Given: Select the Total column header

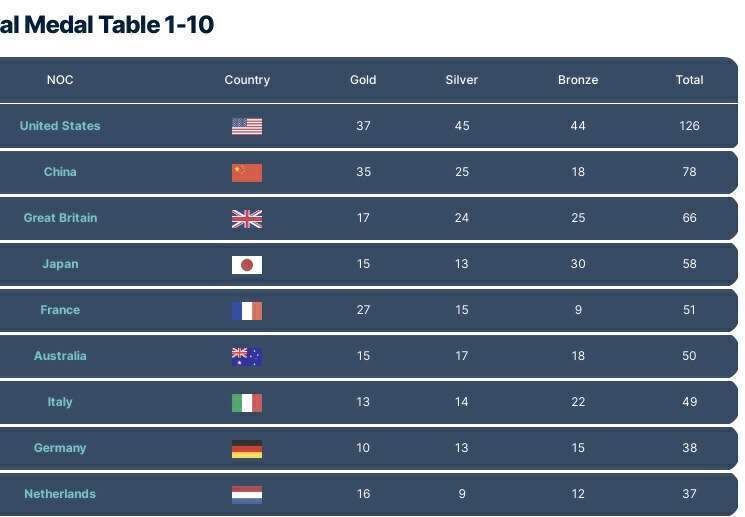Looking at the screenshot, I should tap(689, 80).
